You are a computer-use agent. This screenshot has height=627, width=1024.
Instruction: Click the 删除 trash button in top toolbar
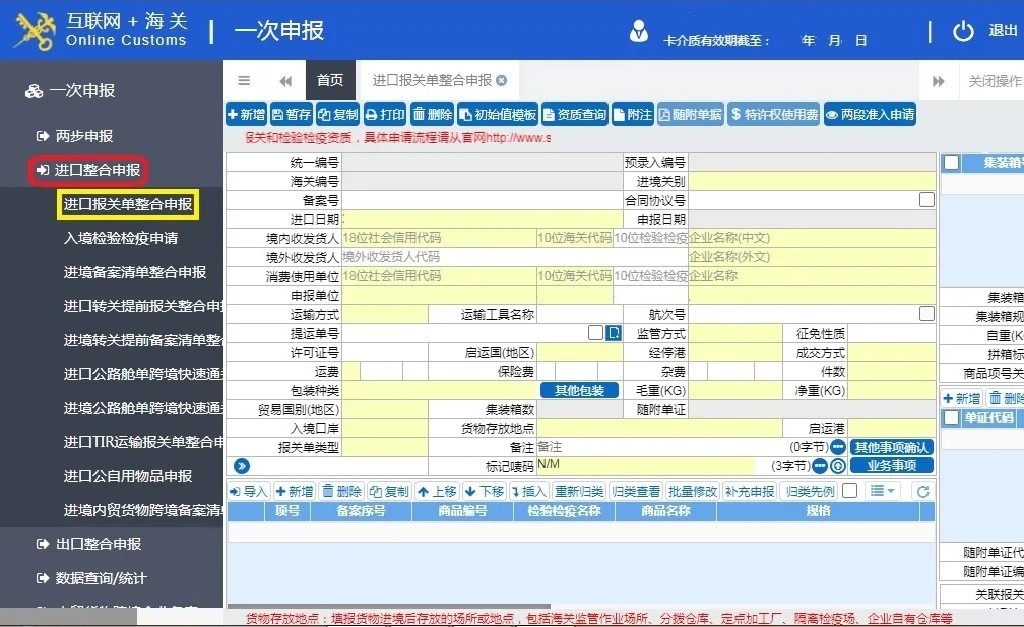click(433, 115)
